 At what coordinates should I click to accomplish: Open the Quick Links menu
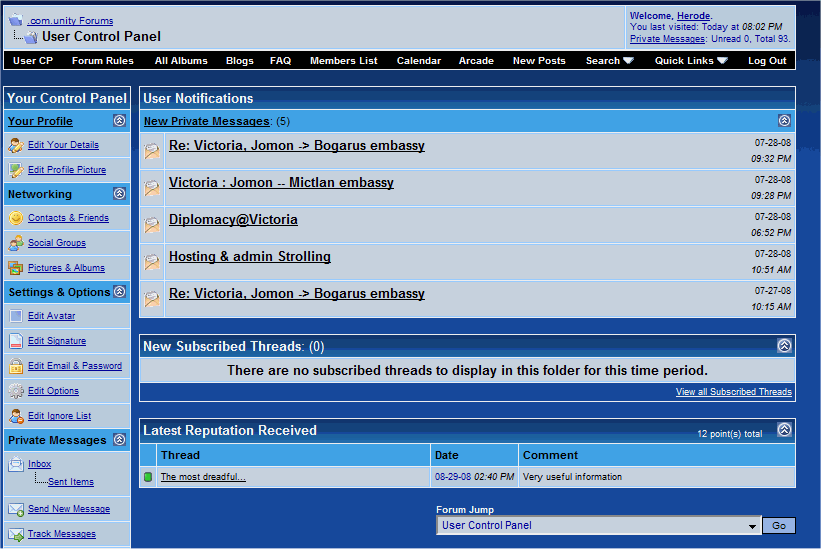point(691,61)
